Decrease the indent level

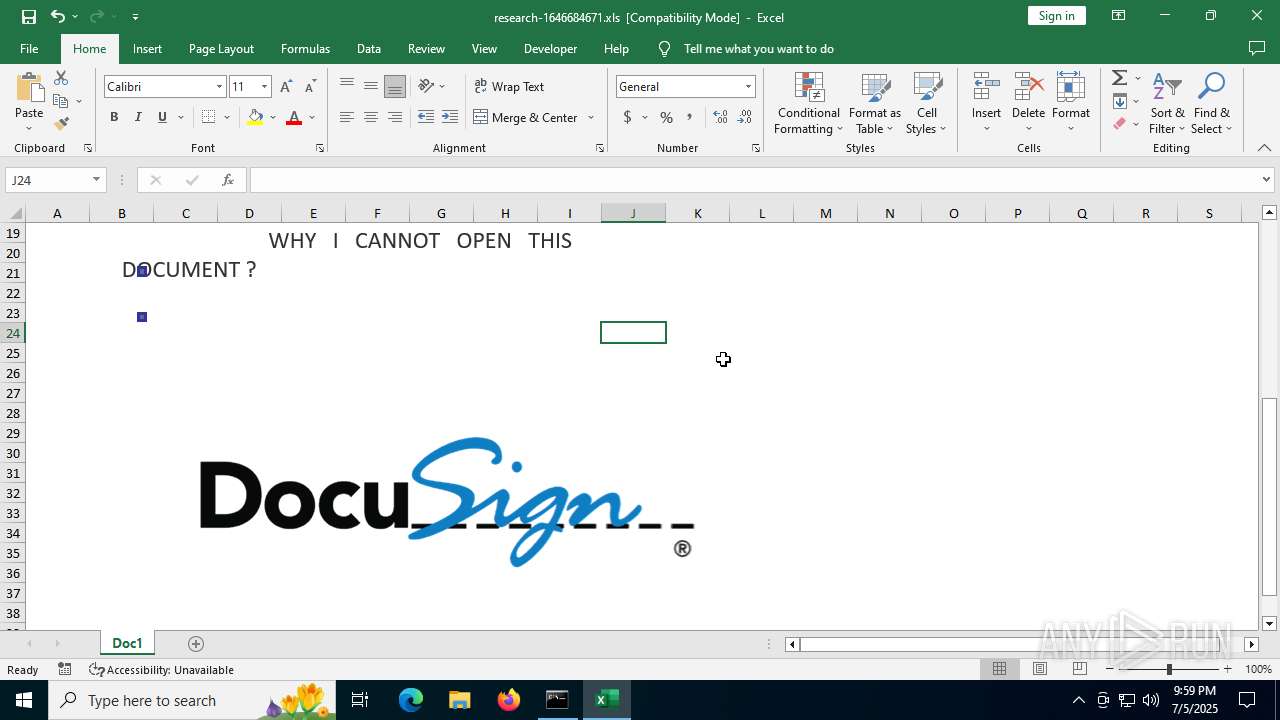point(426,117)
